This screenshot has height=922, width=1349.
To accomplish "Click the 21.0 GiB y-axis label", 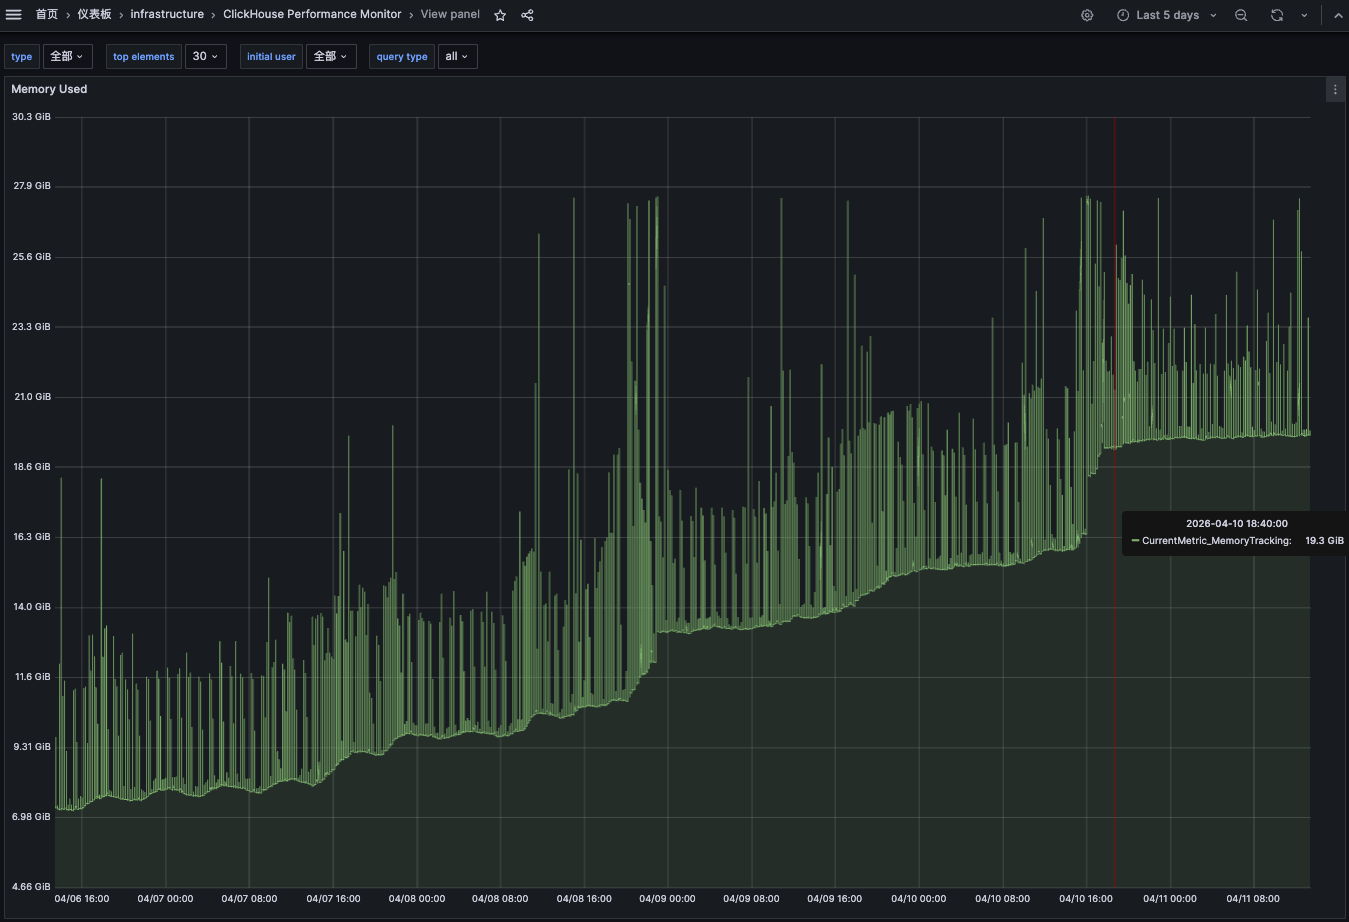I will point(31,397).
